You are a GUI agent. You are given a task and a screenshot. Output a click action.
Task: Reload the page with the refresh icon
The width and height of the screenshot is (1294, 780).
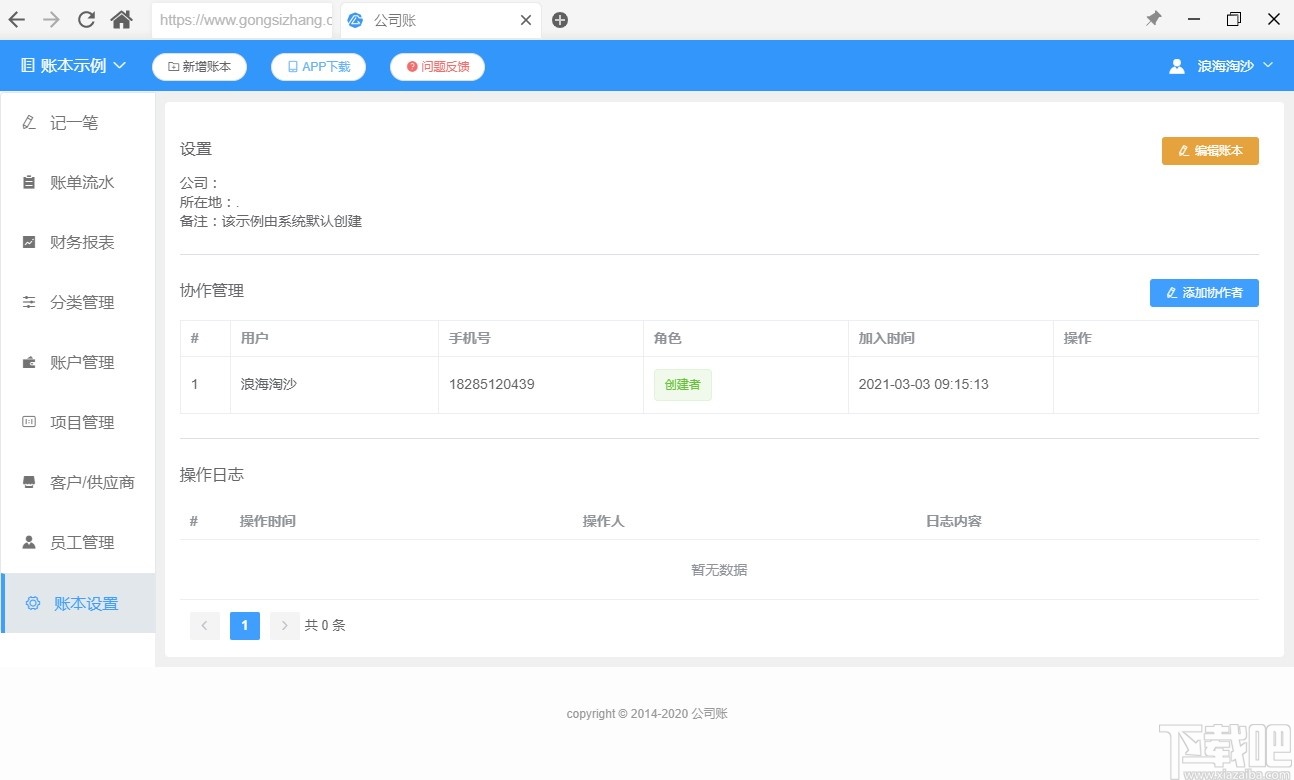coord(86,19)
